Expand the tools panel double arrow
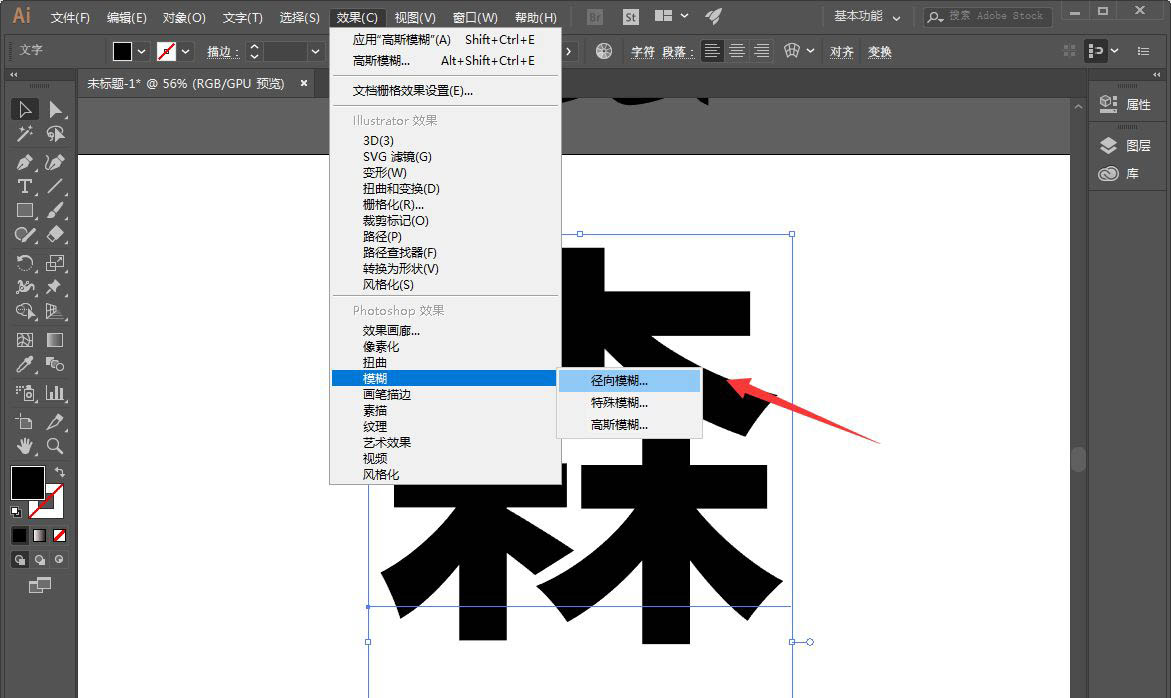Screen dimensions: 1171x698 [x=13, y=75]
